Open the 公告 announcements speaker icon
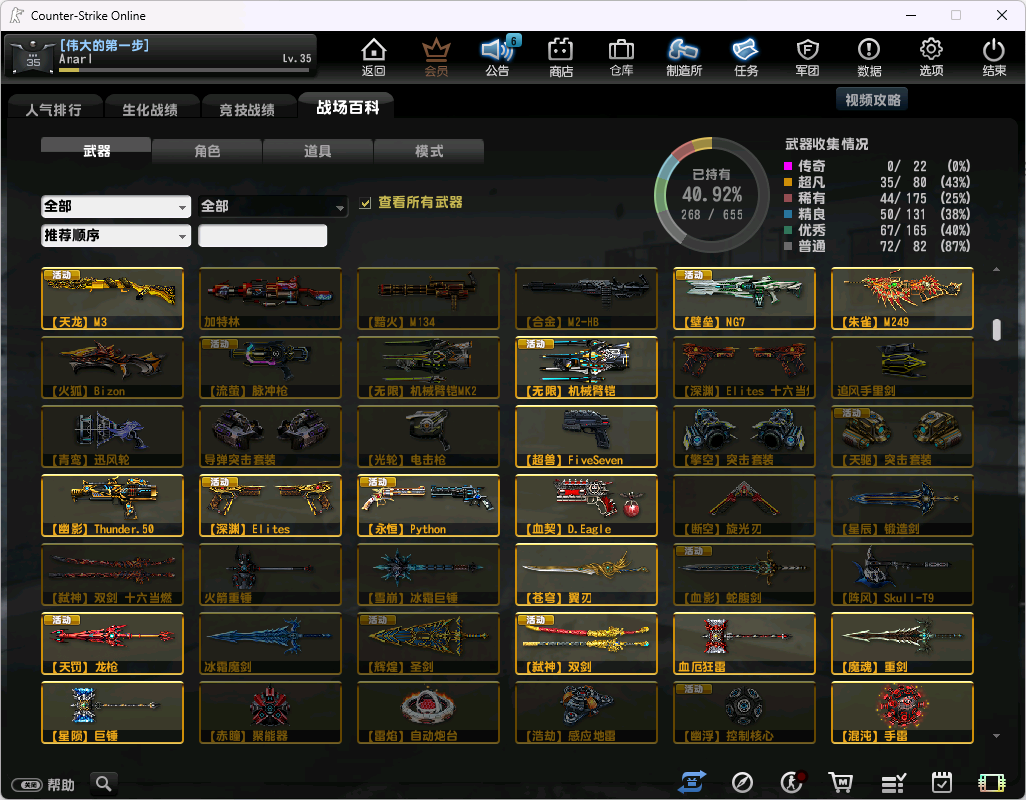The width and height of the screenshot is (1026, 800). tap(498, 57)
